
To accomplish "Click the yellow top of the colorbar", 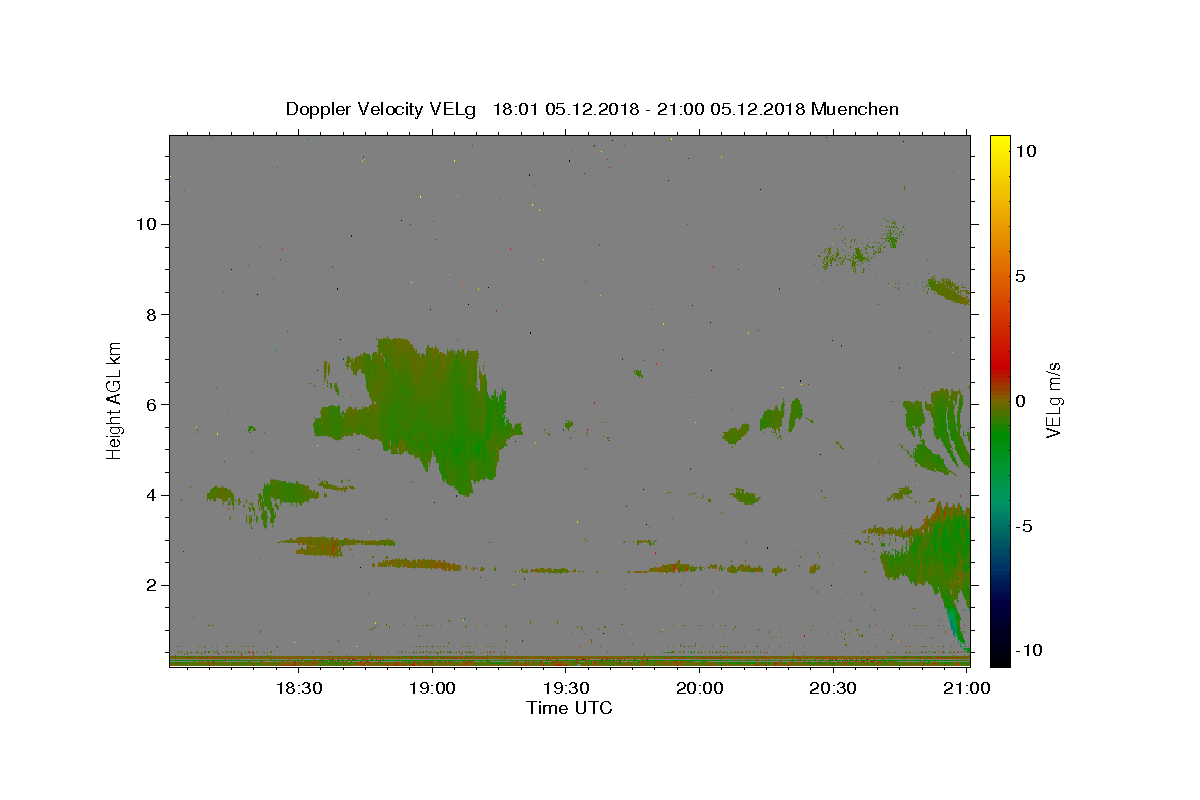I will pyautogui.click(x=999, y=146).
